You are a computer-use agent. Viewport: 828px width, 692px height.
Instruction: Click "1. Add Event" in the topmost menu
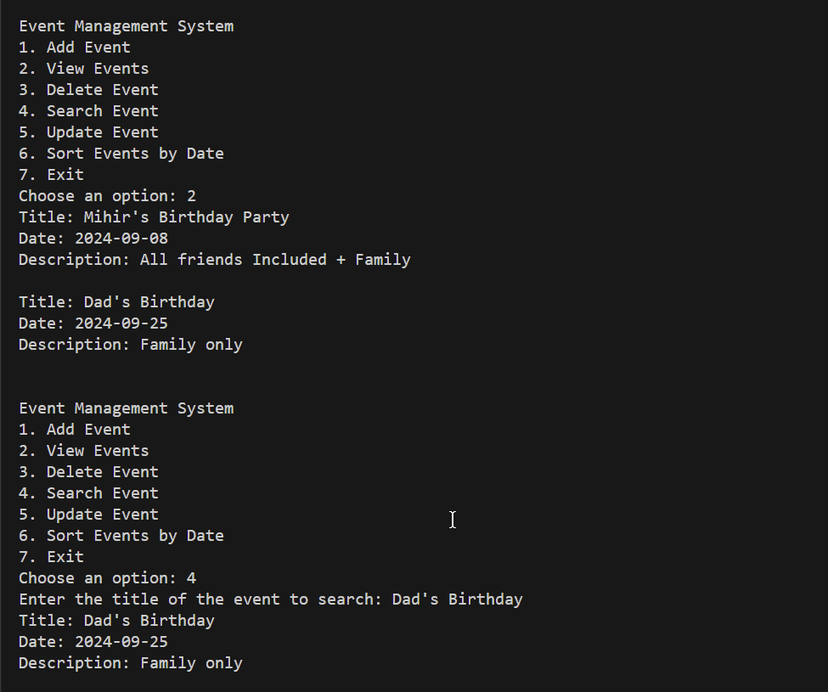[x=74, y=47]
